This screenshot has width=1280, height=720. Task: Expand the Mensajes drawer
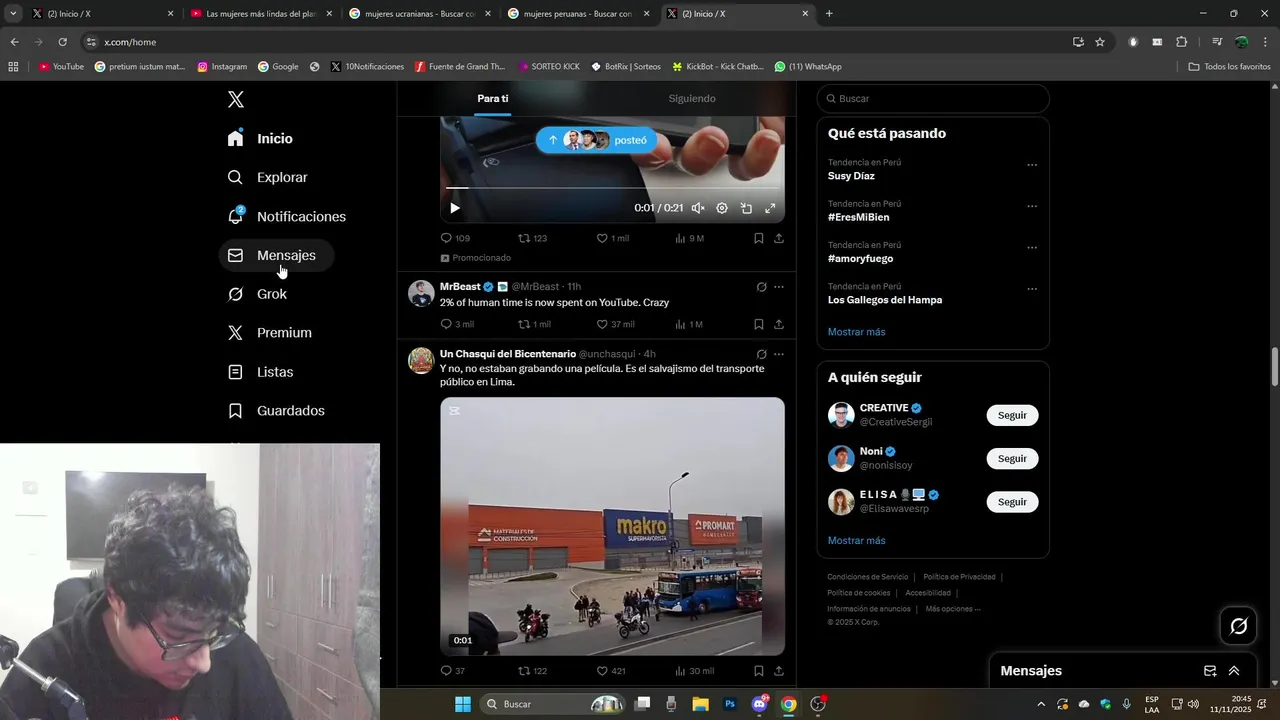coord(1234,671)
